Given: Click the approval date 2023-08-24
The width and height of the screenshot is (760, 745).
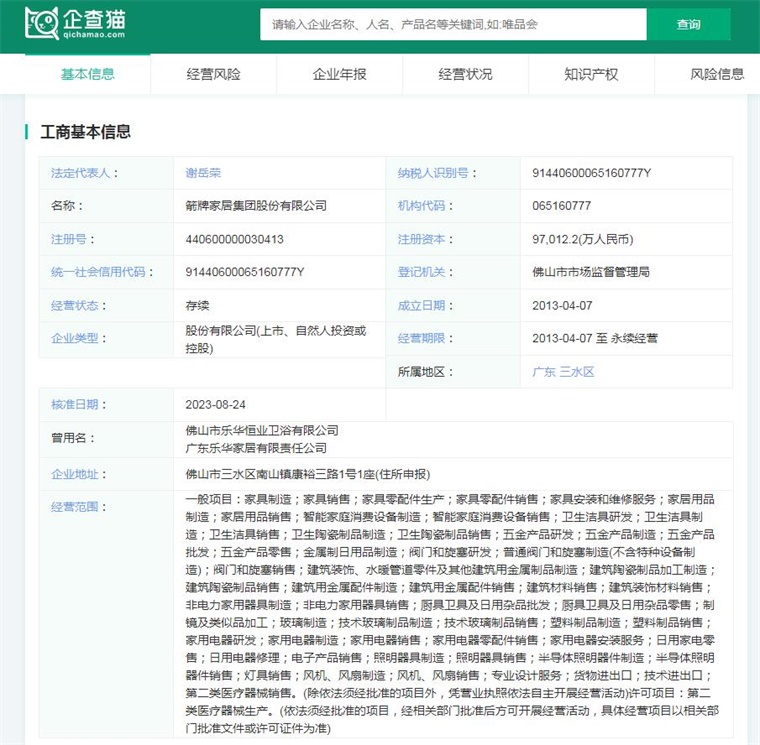Looking at the screenshot, I should pyautogui.click(x=214, y=404).
